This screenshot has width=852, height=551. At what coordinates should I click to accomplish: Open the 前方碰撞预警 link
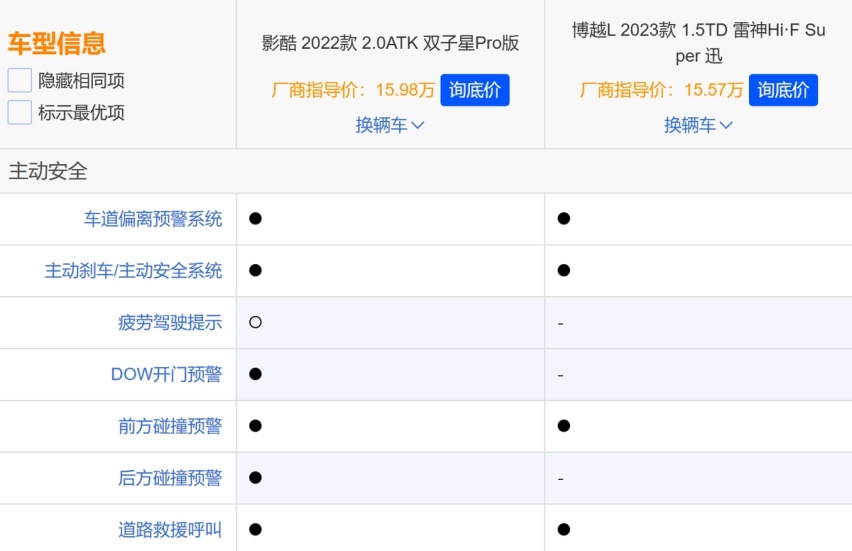pyautogui.click(x=170, y=425)
